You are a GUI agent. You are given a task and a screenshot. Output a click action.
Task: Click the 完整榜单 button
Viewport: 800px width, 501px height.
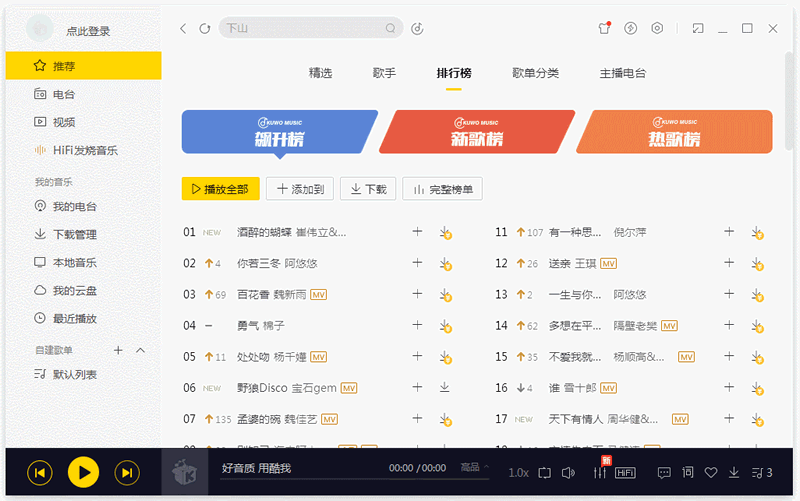[x=443, y=189]
